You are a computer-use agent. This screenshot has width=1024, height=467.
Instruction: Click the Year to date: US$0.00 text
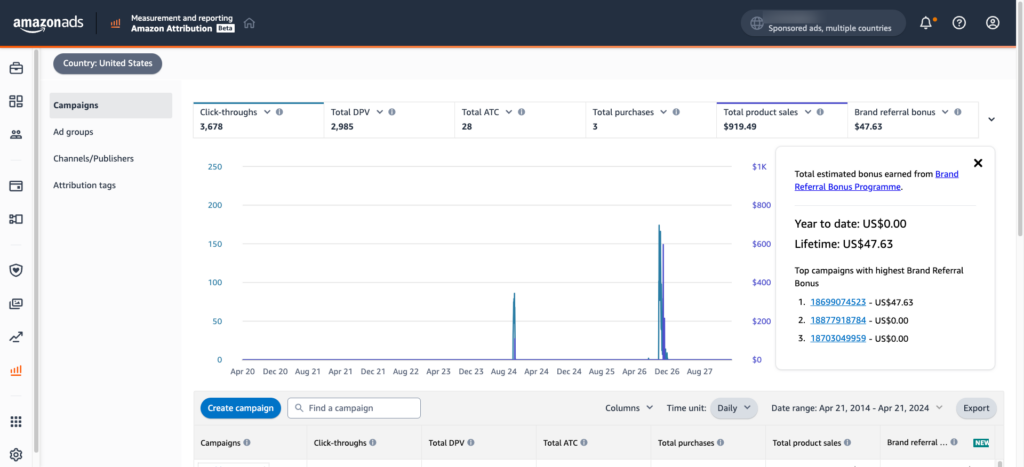[x=850, y=224]
